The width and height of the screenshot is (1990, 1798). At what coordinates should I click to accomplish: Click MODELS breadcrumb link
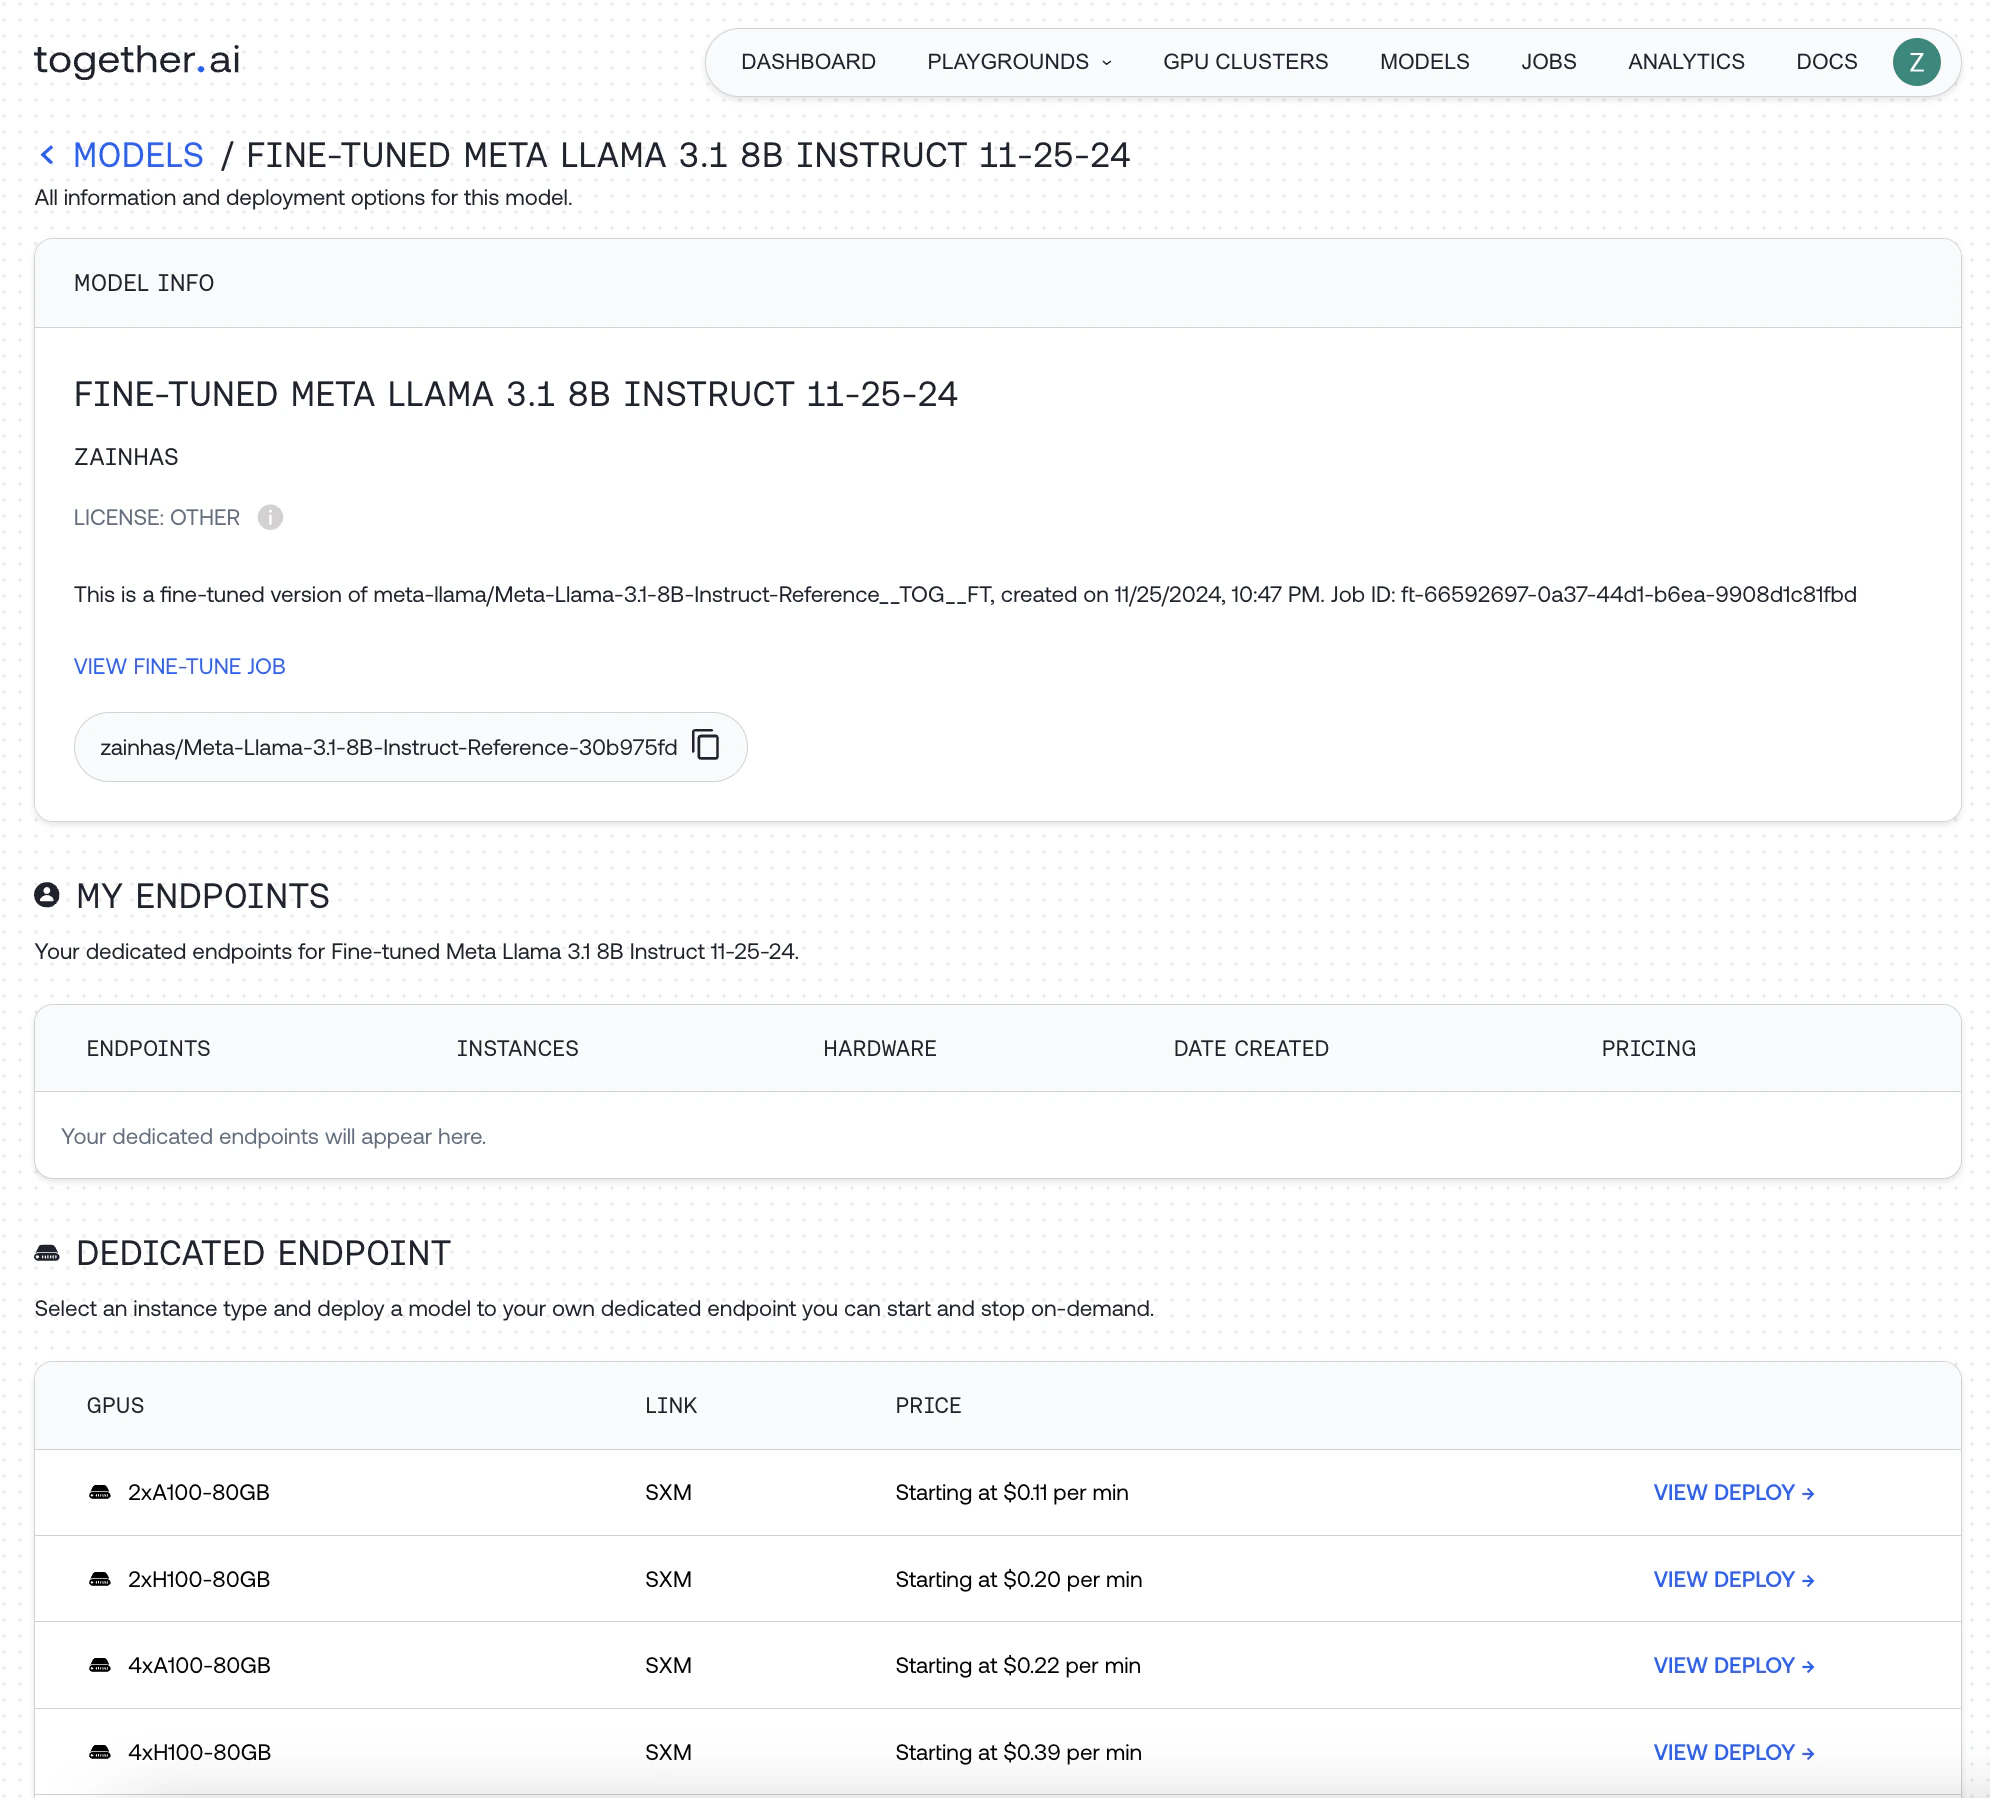[x=138, y=155]
